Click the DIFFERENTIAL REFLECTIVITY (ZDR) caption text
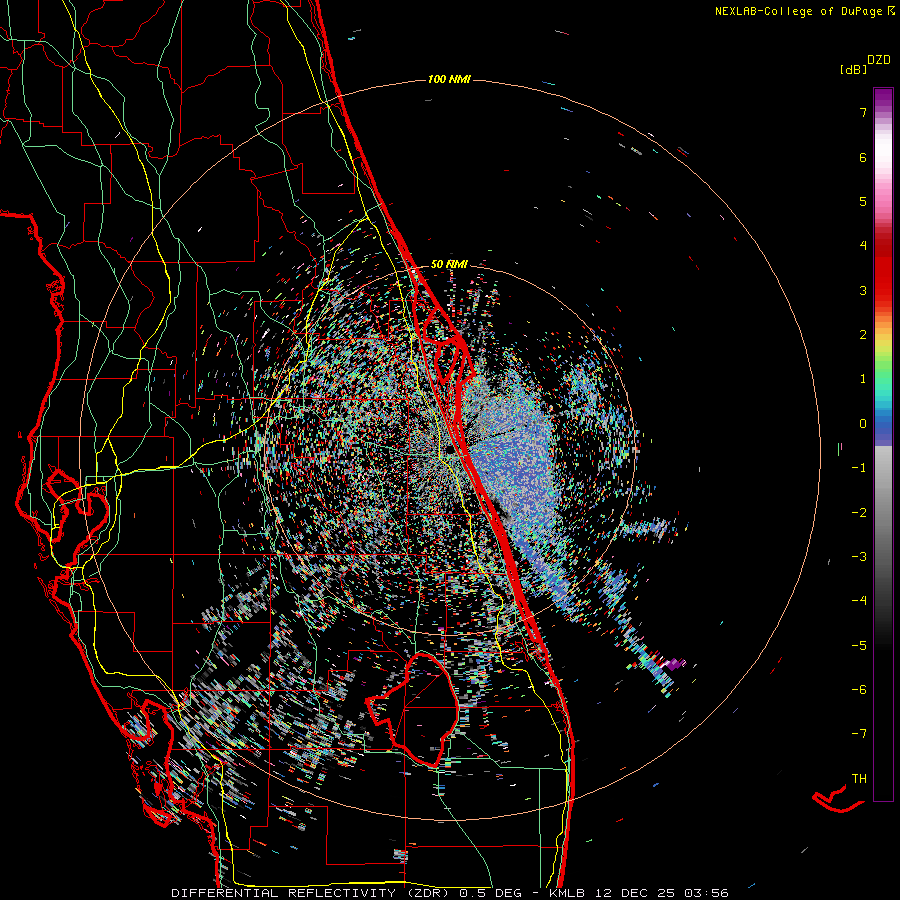 [311, 893]
